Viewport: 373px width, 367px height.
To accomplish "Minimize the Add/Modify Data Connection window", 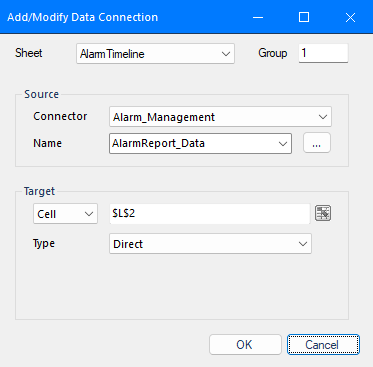I will [258, 17].
